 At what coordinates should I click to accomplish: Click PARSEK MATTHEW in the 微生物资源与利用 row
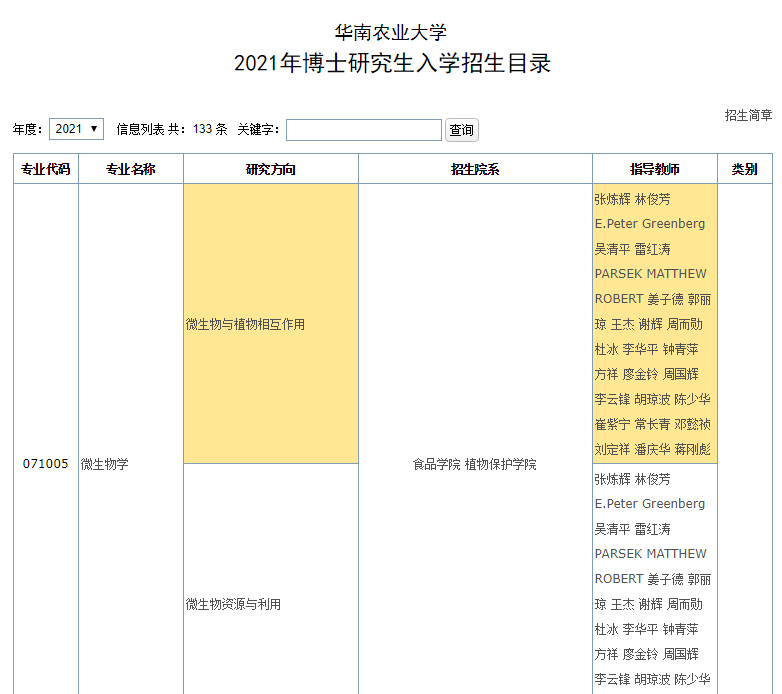[650, 554]
